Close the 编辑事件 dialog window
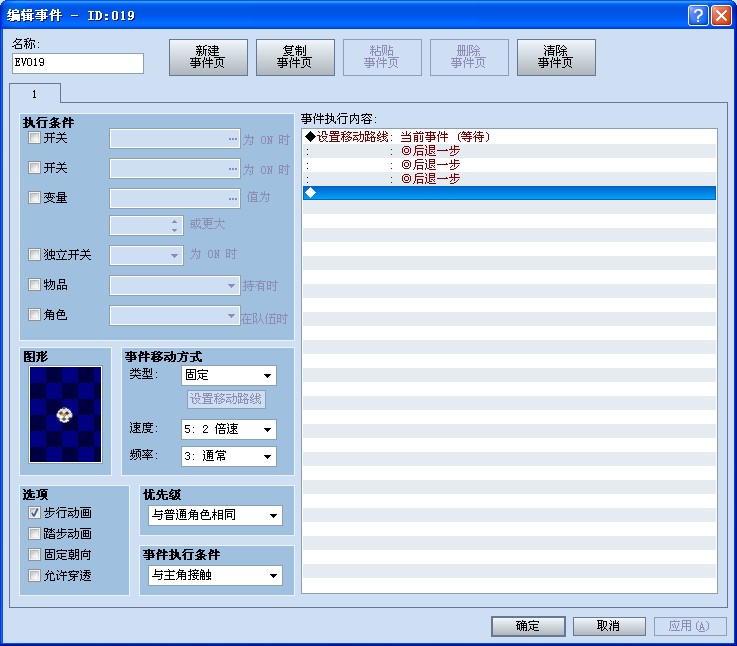Image resolution: width=737 pixels, height=646 pixels. (721, 16)
